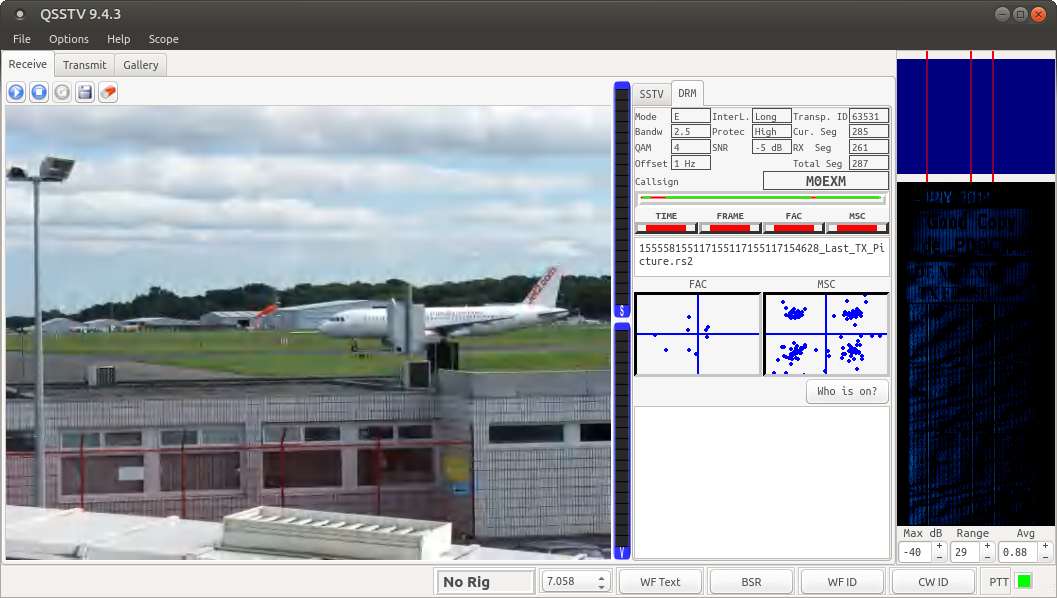Open the Gallery tab
Viewport: 1057px width, 598px height.
(141, 65)
